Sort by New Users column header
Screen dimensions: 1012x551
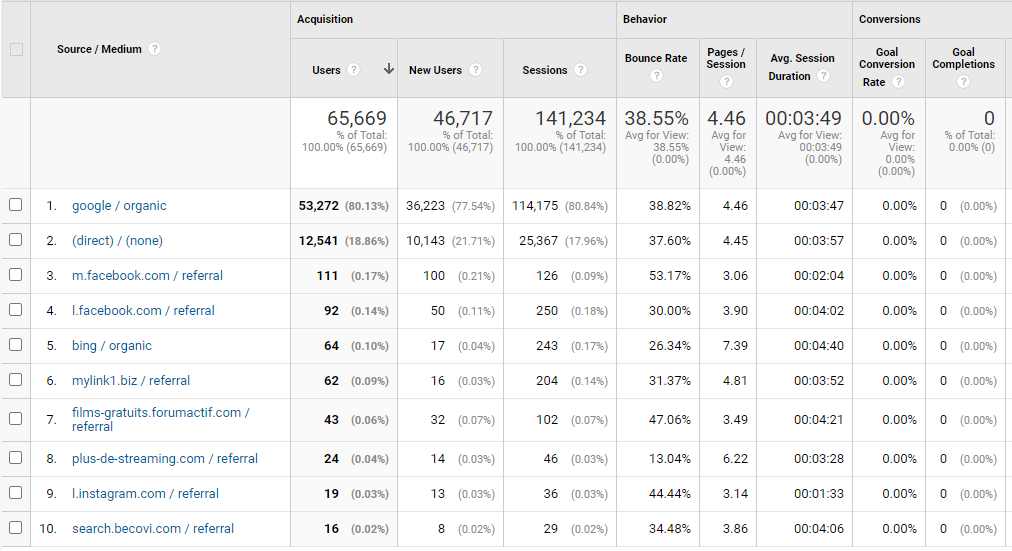435,70
